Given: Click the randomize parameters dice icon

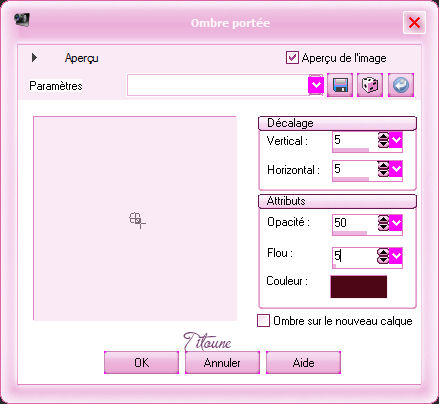Looking at the screenshot, I should pos(370,85).
